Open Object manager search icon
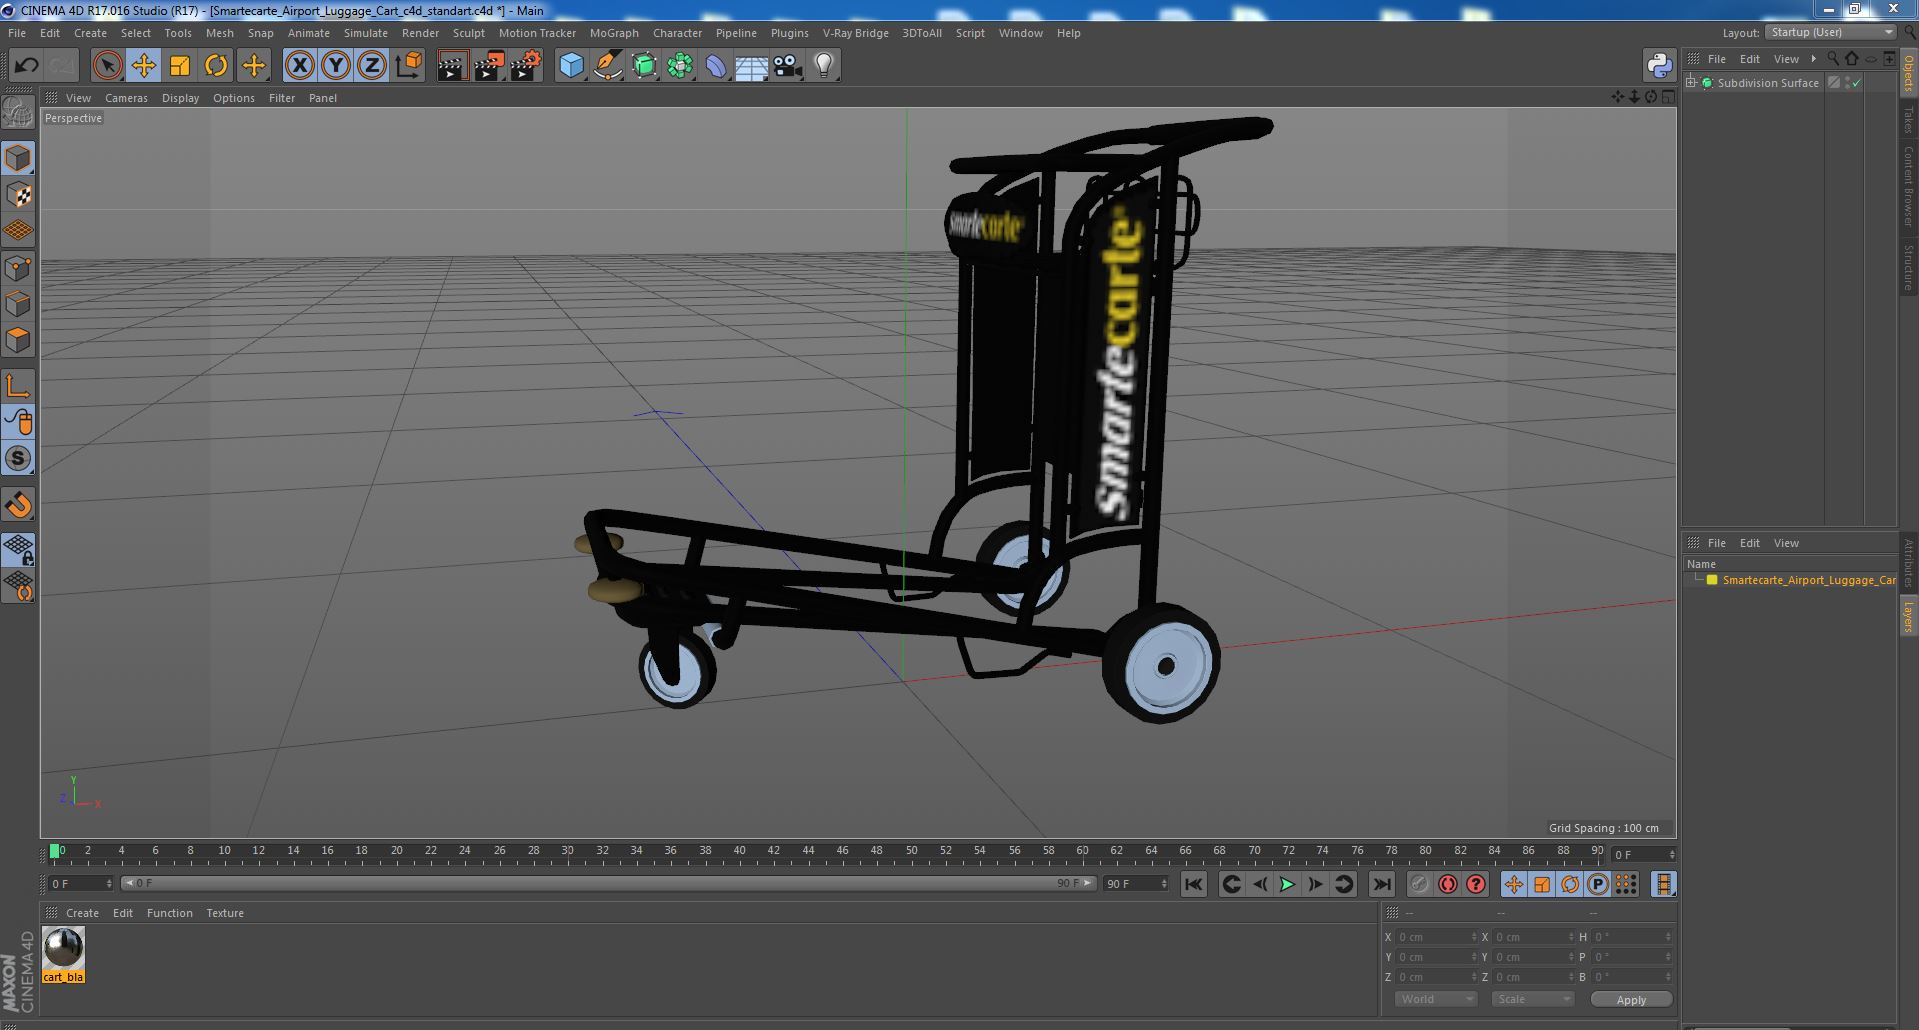This screenshot has height=1030, width=1919. [1832, 59]
